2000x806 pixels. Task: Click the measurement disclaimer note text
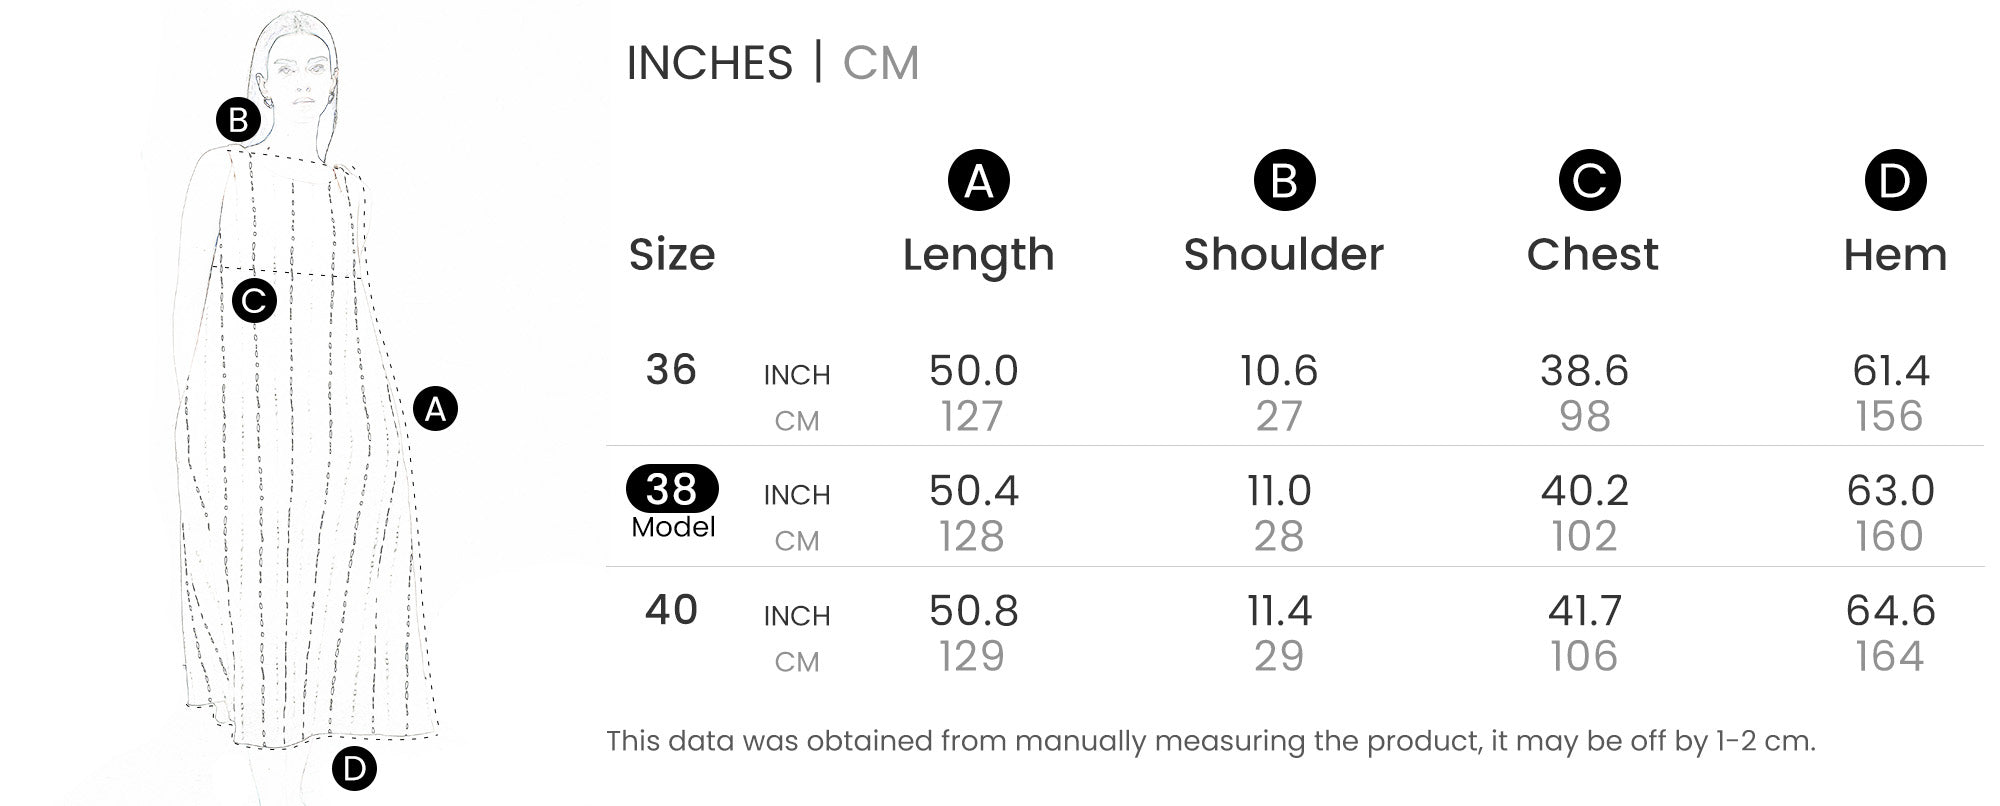[x=1210, y=741]
